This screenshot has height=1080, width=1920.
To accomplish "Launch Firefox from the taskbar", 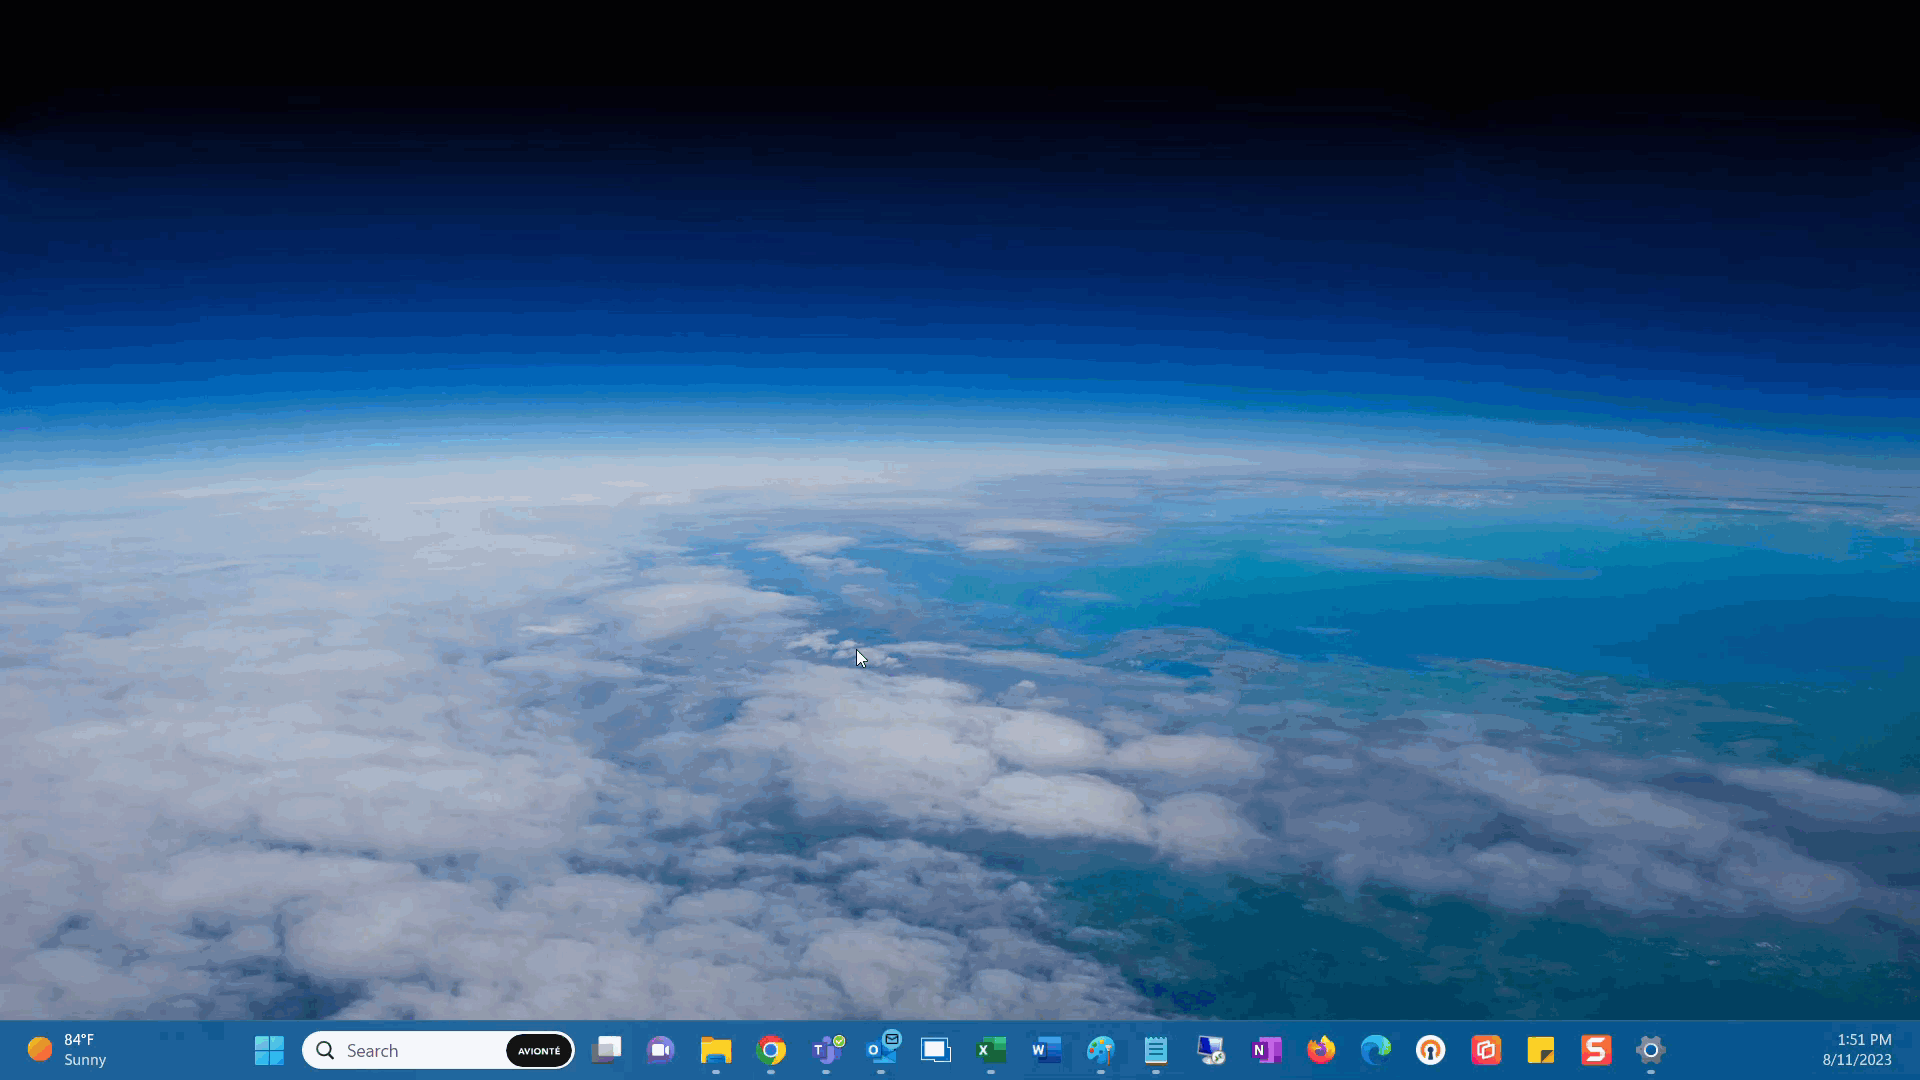I will pyautogui.click(x=1321, y=1050).
